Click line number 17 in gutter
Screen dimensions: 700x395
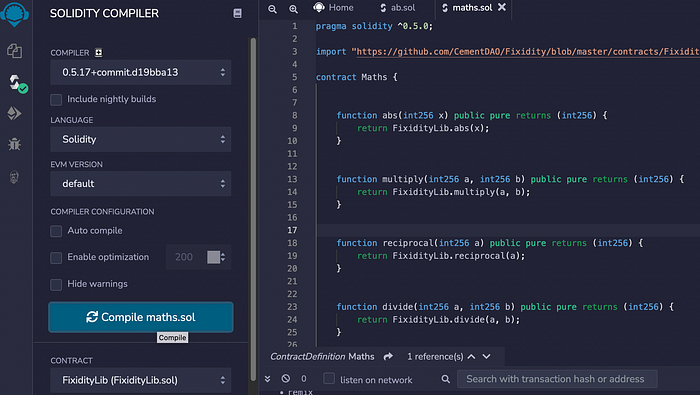pos(292,230)
